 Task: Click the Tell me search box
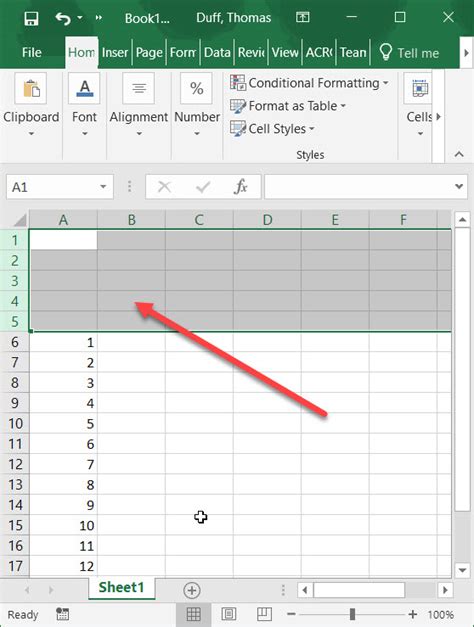(409, 52)
